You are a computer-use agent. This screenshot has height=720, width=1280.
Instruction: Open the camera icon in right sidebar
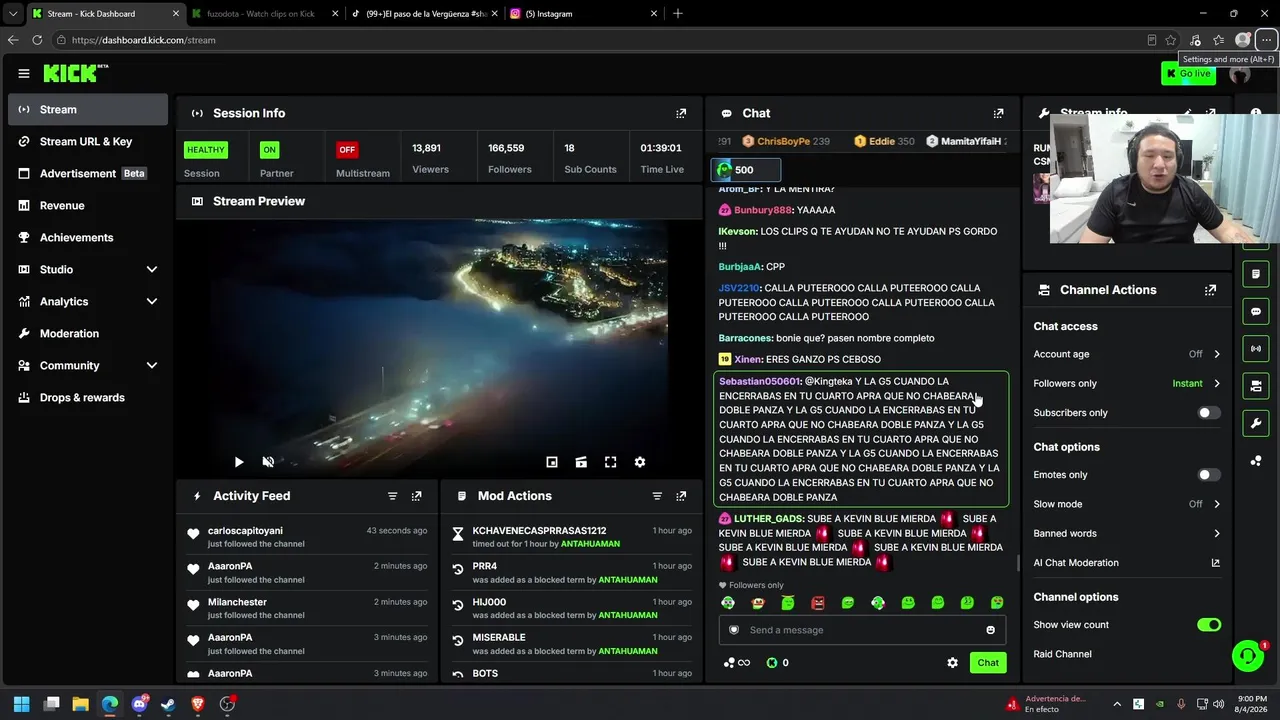click(x=1256, y=386)
